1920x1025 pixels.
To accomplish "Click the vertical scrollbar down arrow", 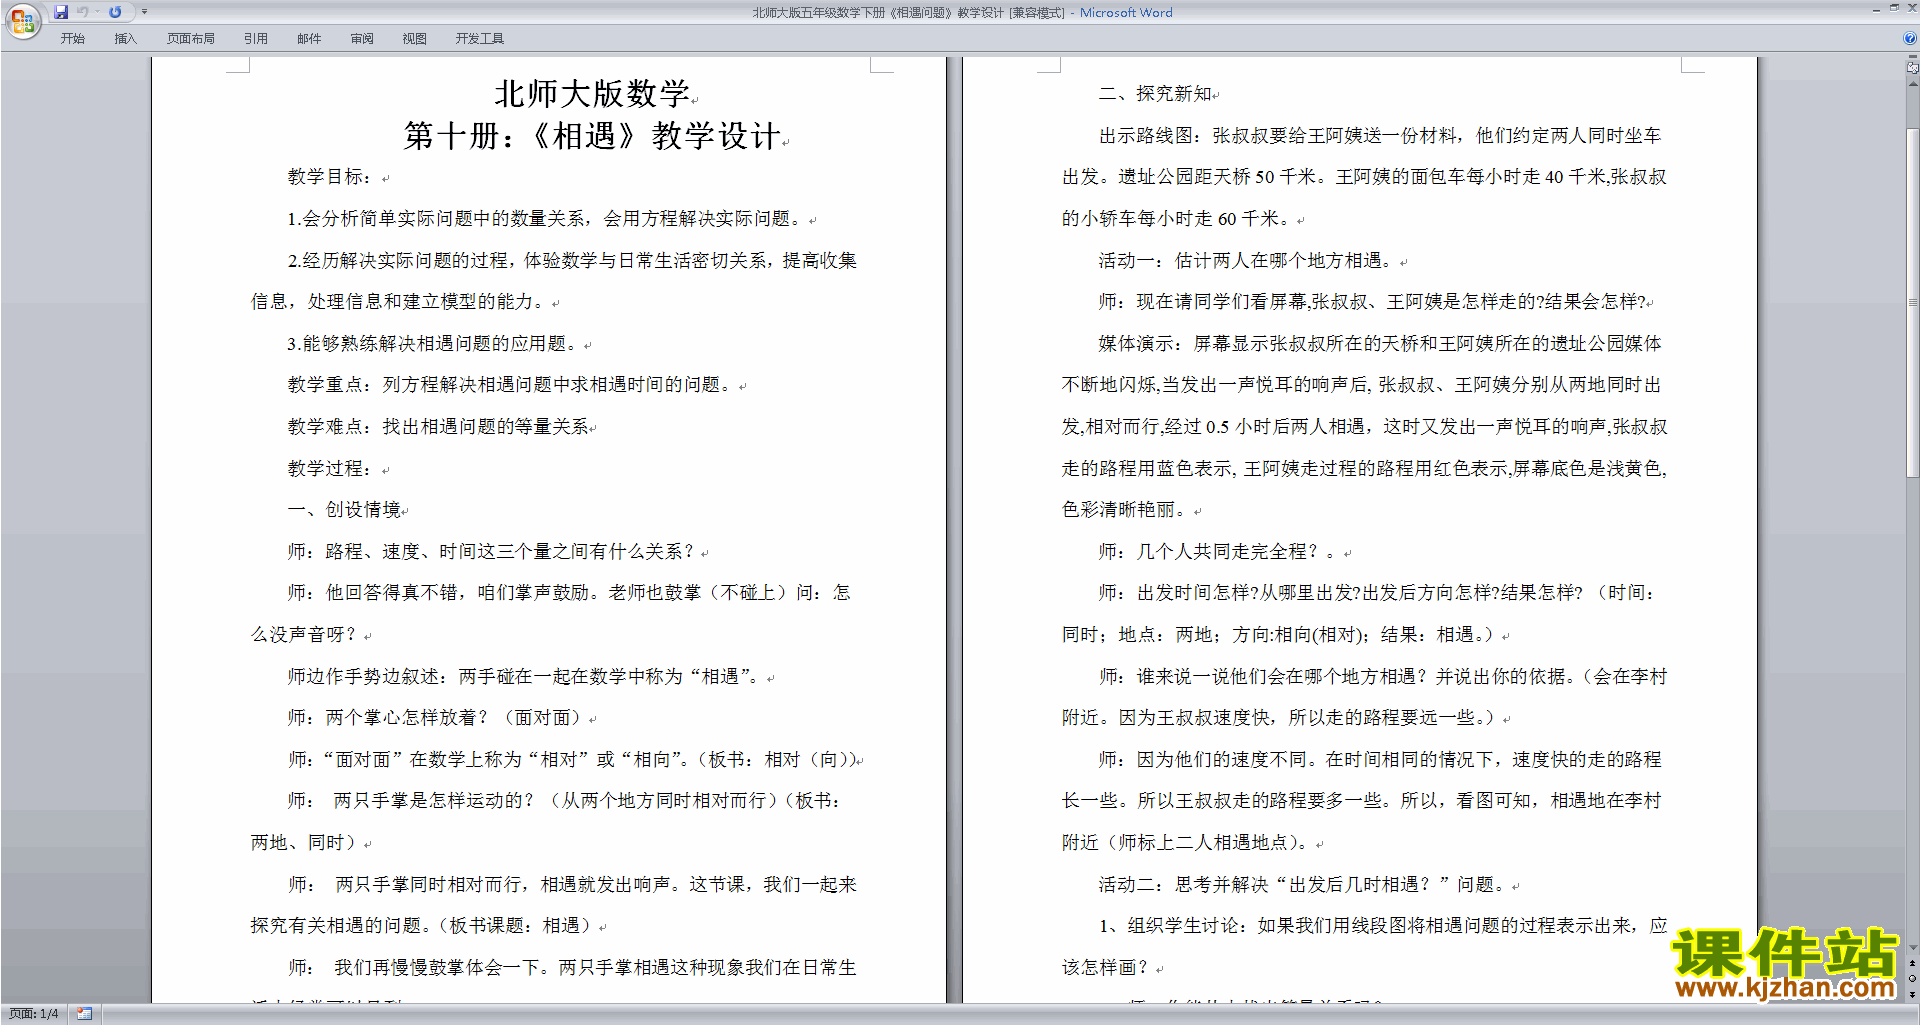I will [x=1913, y=948].
